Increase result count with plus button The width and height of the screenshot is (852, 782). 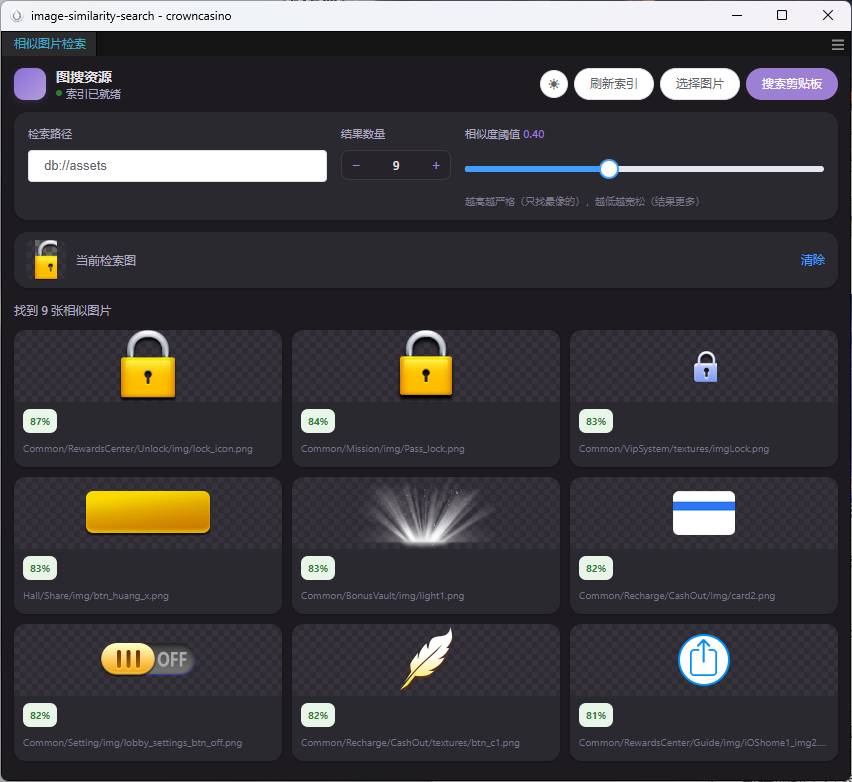coord(436,165)
